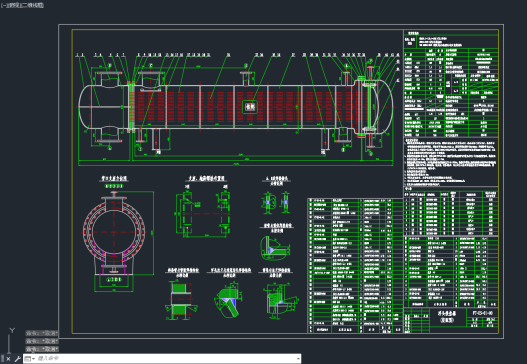The height and width of the screenshot is (364, 527).
Task: Select the circular end-view section drawing
Action: 114,232
